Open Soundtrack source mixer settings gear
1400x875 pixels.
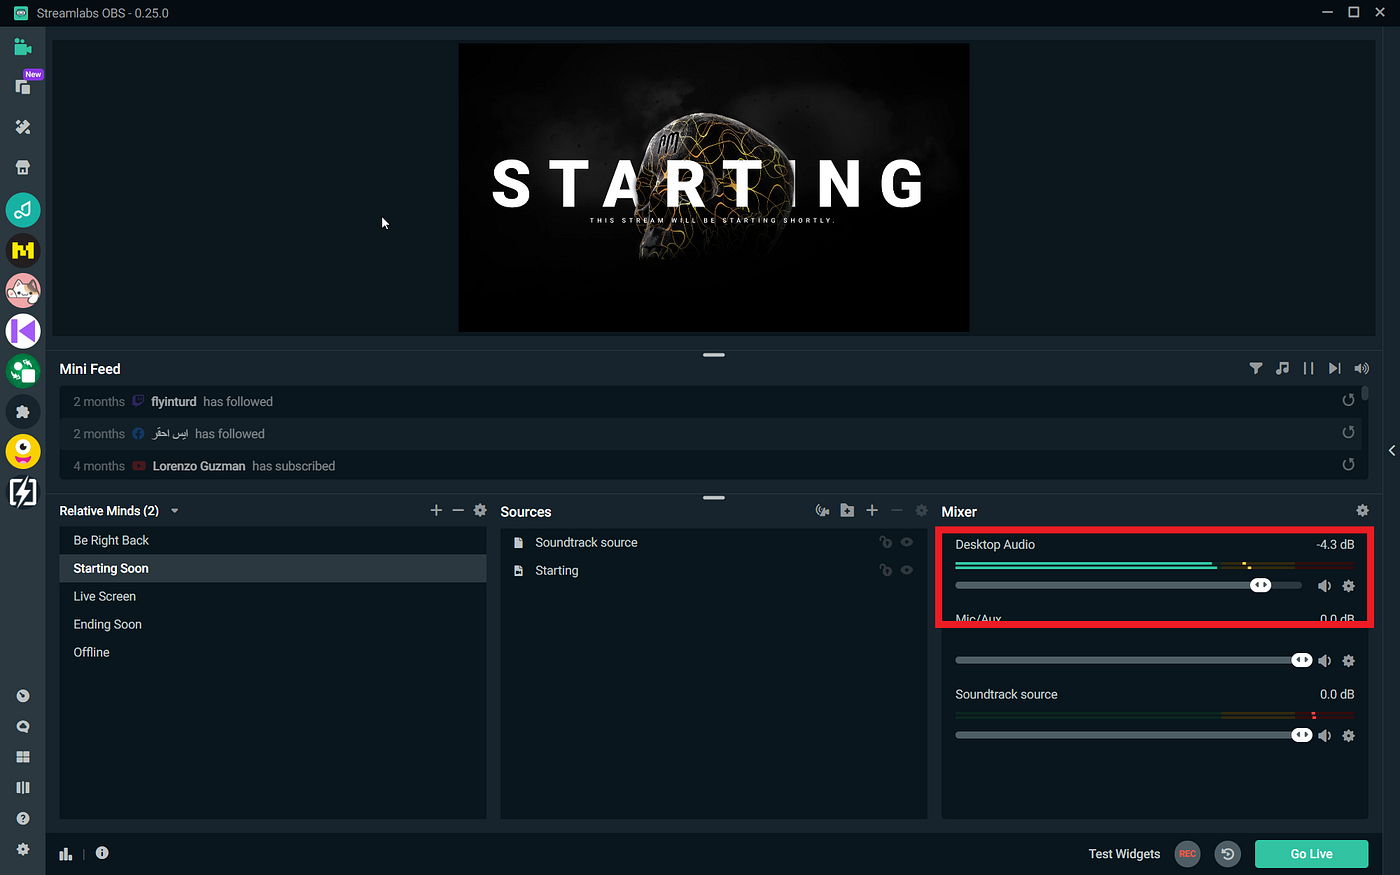[x=1348, y=736]
